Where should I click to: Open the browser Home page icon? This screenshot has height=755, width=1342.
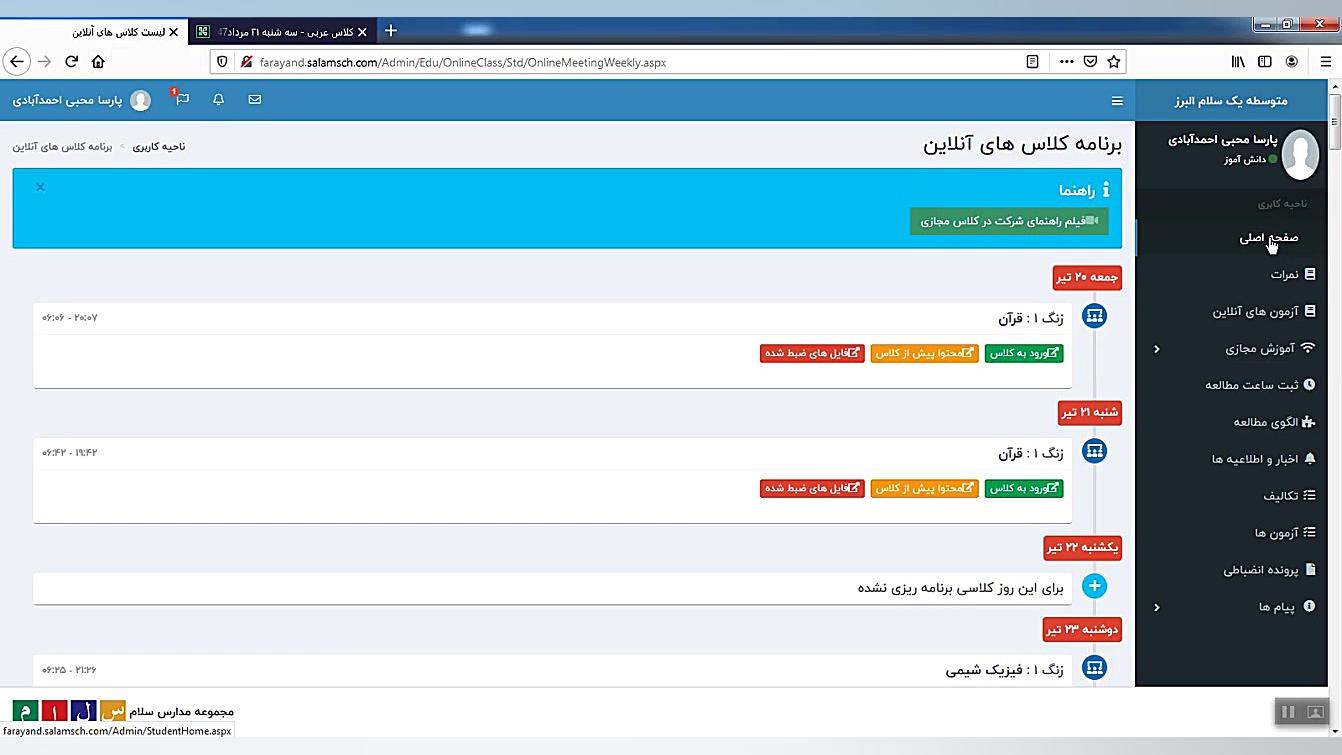tap(98, 62)
